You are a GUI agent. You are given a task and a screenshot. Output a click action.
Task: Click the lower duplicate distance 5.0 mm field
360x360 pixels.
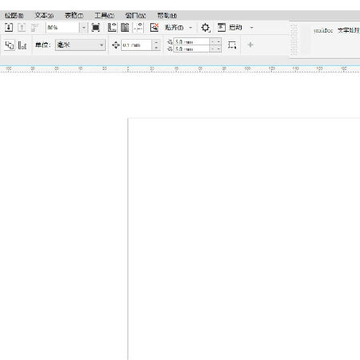tap(191, 49)
